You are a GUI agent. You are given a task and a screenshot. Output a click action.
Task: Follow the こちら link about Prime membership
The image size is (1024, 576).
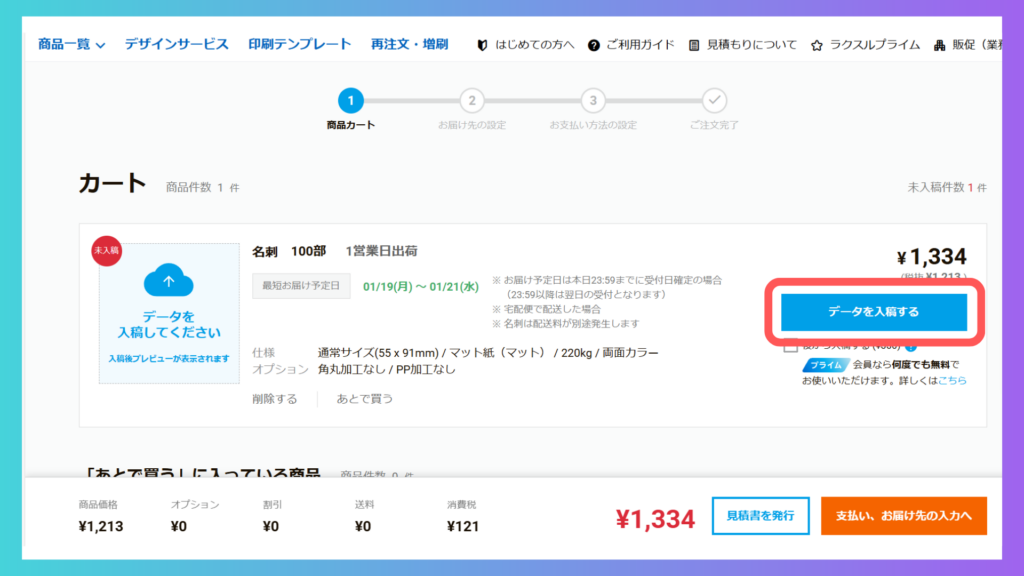pos(952,381)
